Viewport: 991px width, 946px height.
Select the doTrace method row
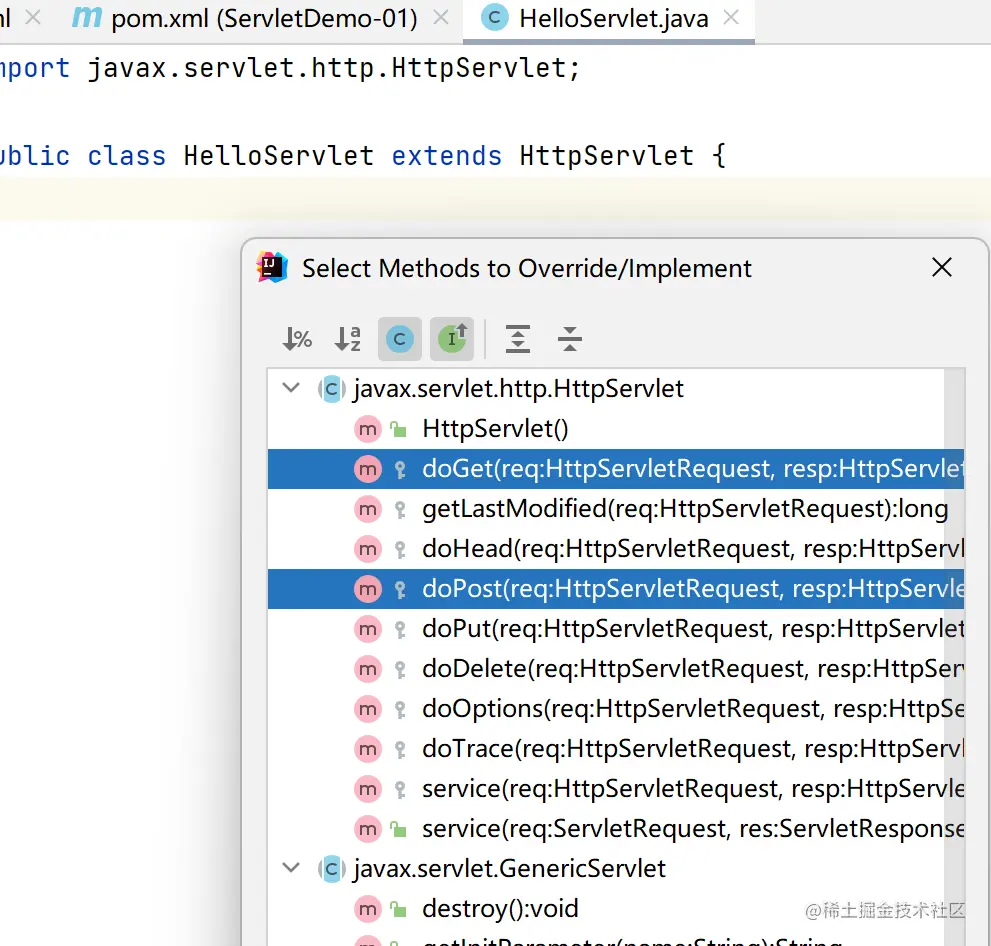point(616,749)
